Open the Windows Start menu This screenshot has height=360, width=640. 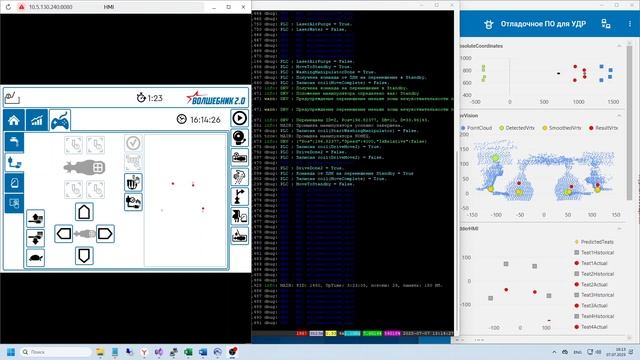point(11,352)
